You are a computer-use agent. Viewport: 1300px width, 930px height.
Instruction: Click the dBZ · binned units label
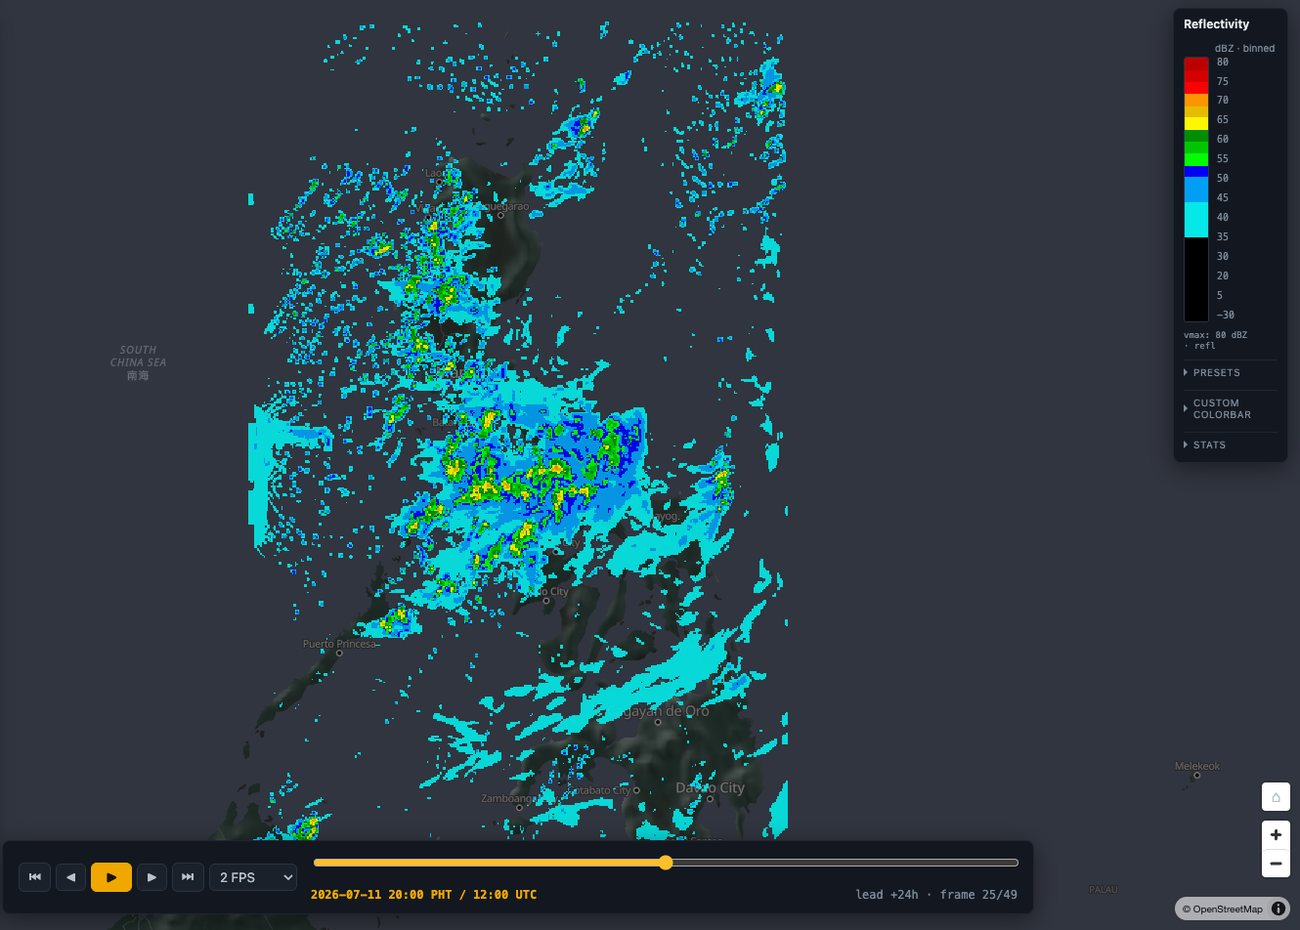pos(1244,48)
